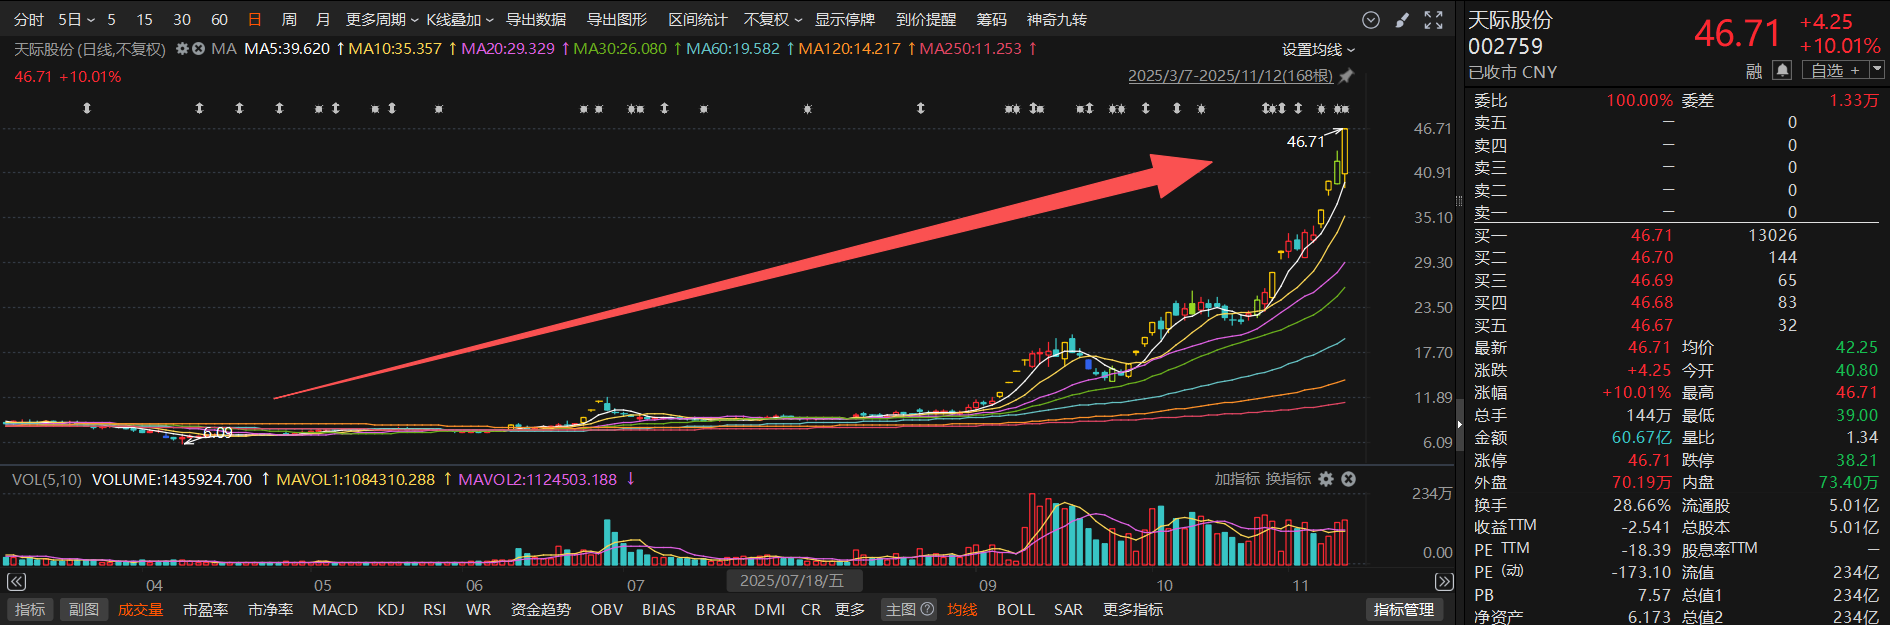The width and height of the screenshot is (1890, 625).
Task: Click the price alert bell icon
Action: 1782,70
